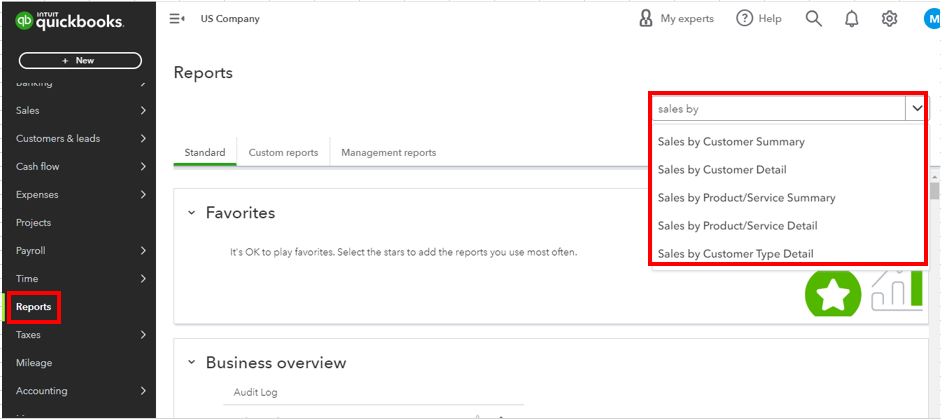Screen dimensions: 941x419
Task: Click the green favorites star graphic
Action: pyautogui.click(x=832, y=295)
